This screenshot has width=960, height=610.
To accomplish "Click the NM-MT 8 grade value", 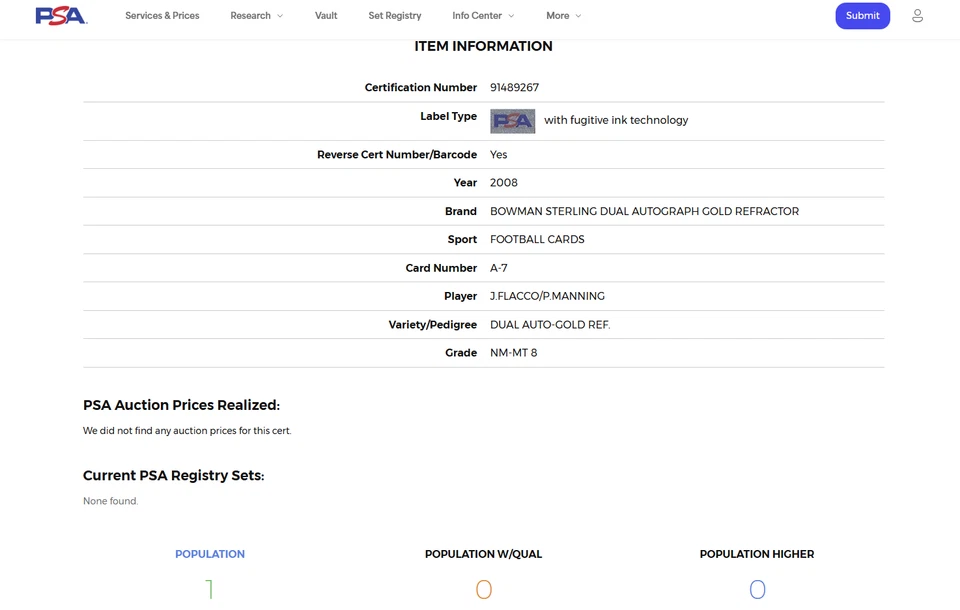I will [x=513, y=353].
